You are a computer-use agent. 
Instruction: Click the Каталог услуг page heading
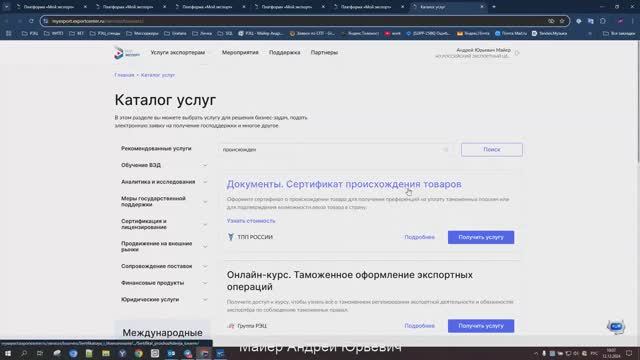pyautogui.click(x=165, y=100)
